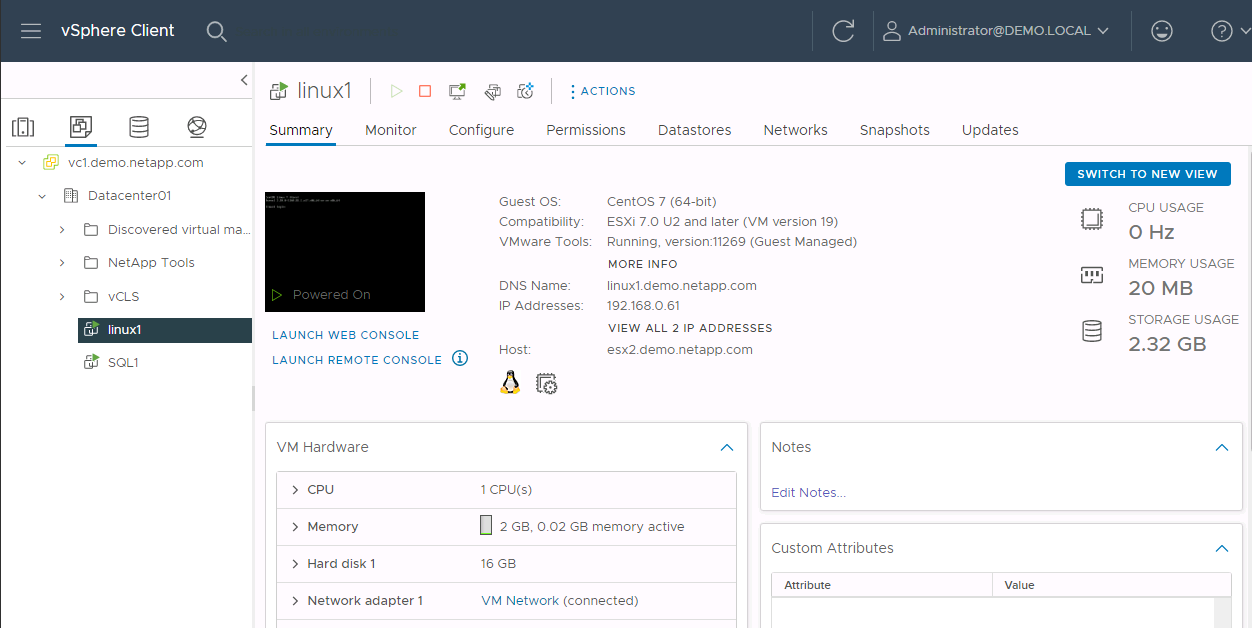Click the red Power Off VM icon
The width and height of the screenshot is (1252, 628).
424,90
